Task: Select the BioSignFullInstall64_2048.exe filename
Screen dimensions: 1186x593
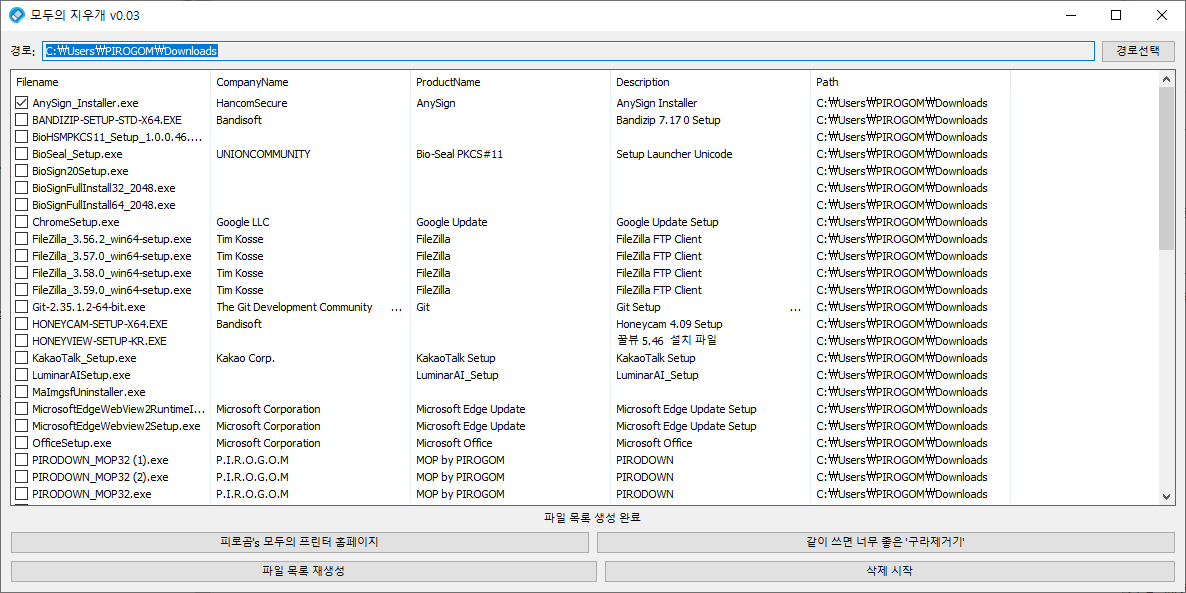Action: 104,205
